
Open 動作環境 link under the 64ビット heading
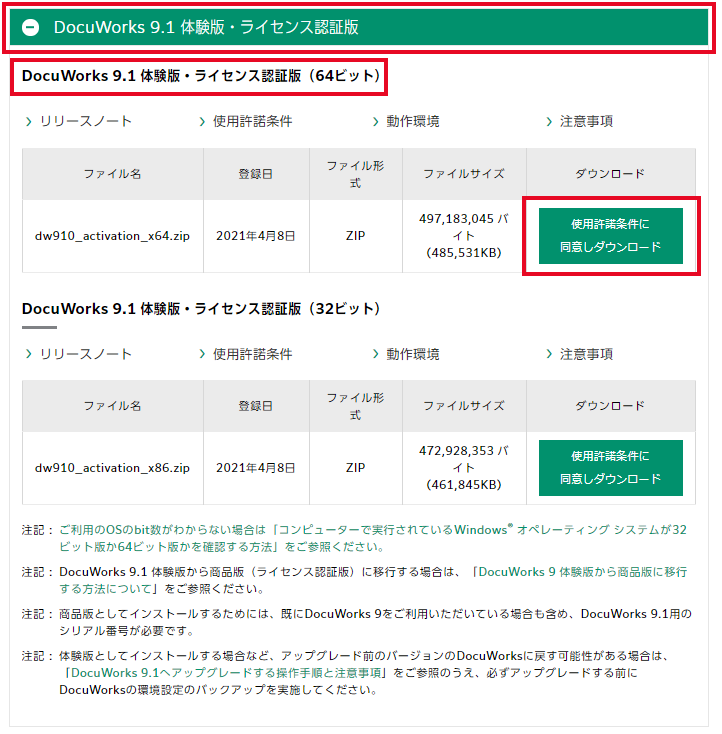tap(413, 121)
